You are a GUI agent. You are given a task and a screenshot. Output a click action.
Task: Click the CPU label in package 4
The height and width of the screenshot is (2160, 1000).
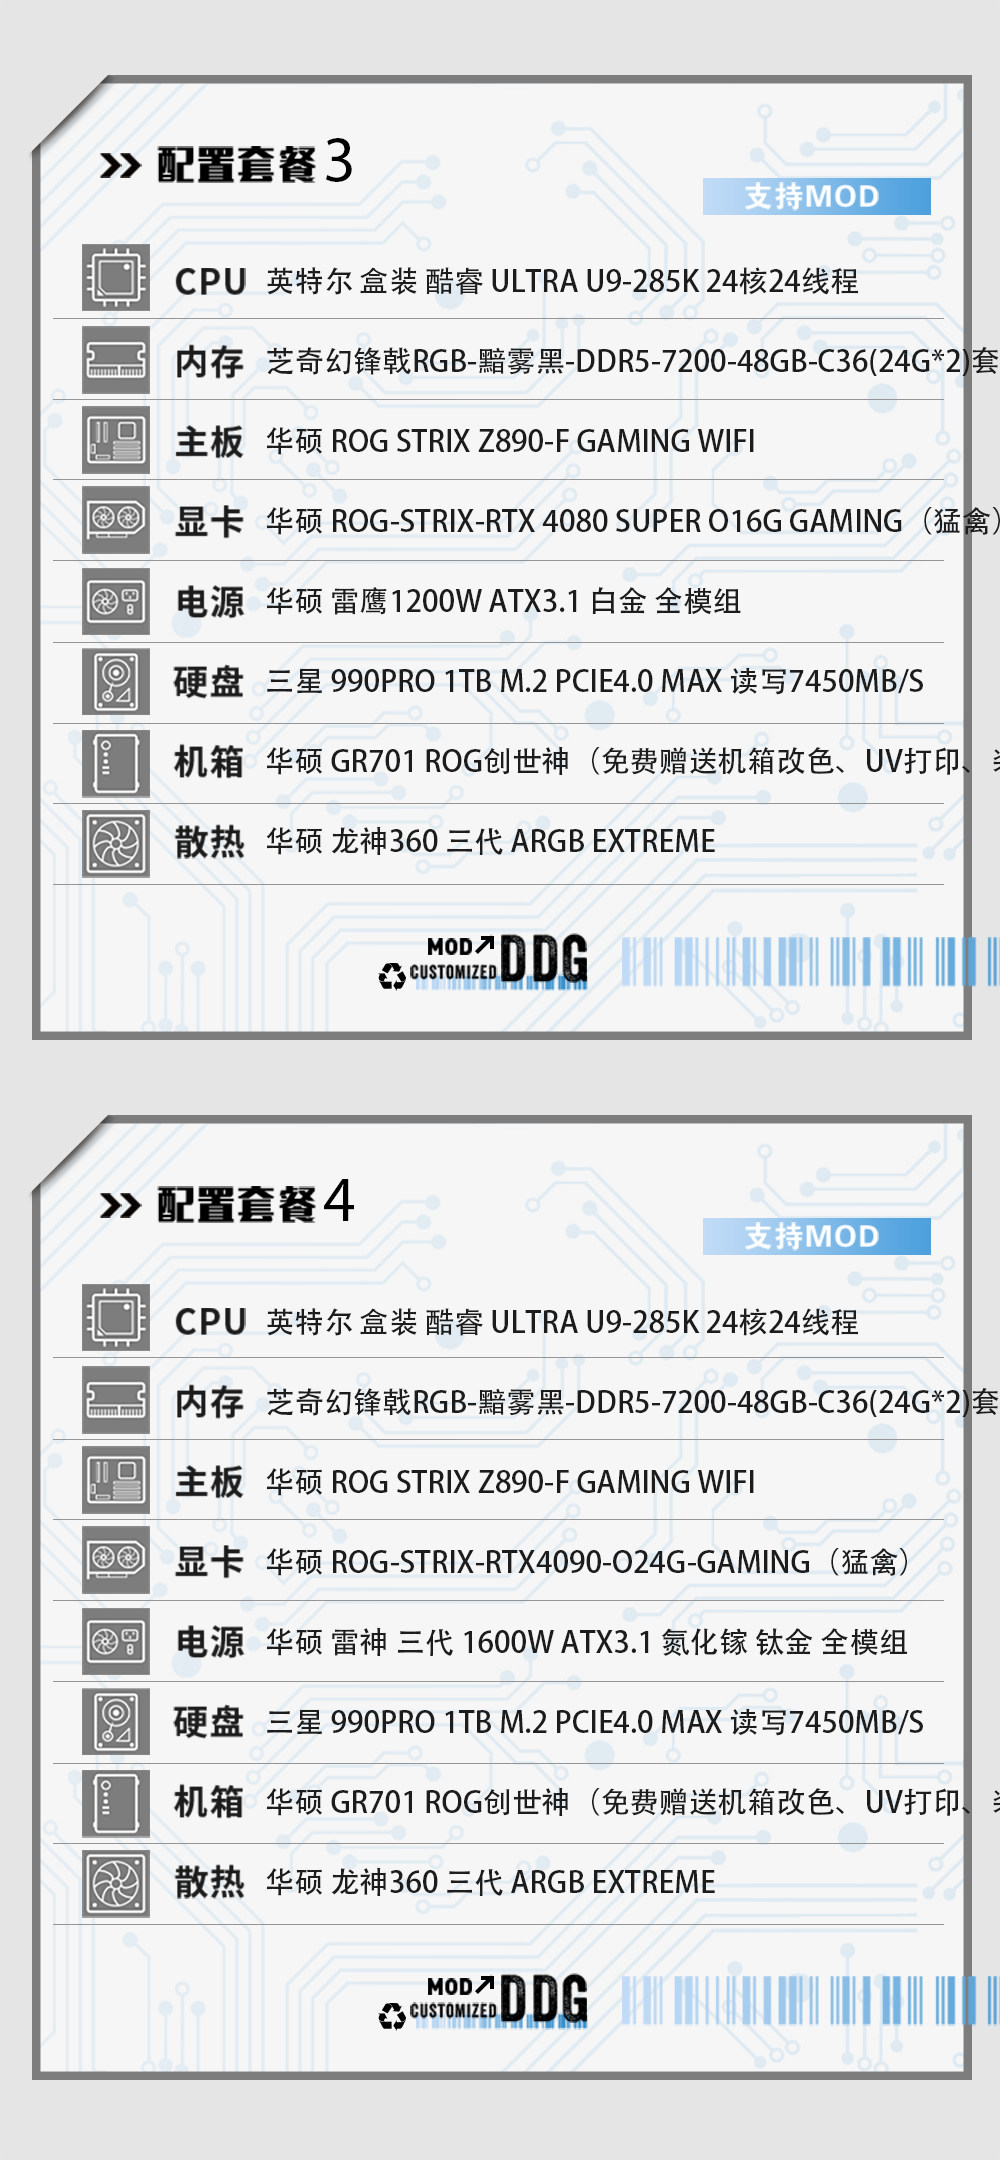tap(210, 1322)
